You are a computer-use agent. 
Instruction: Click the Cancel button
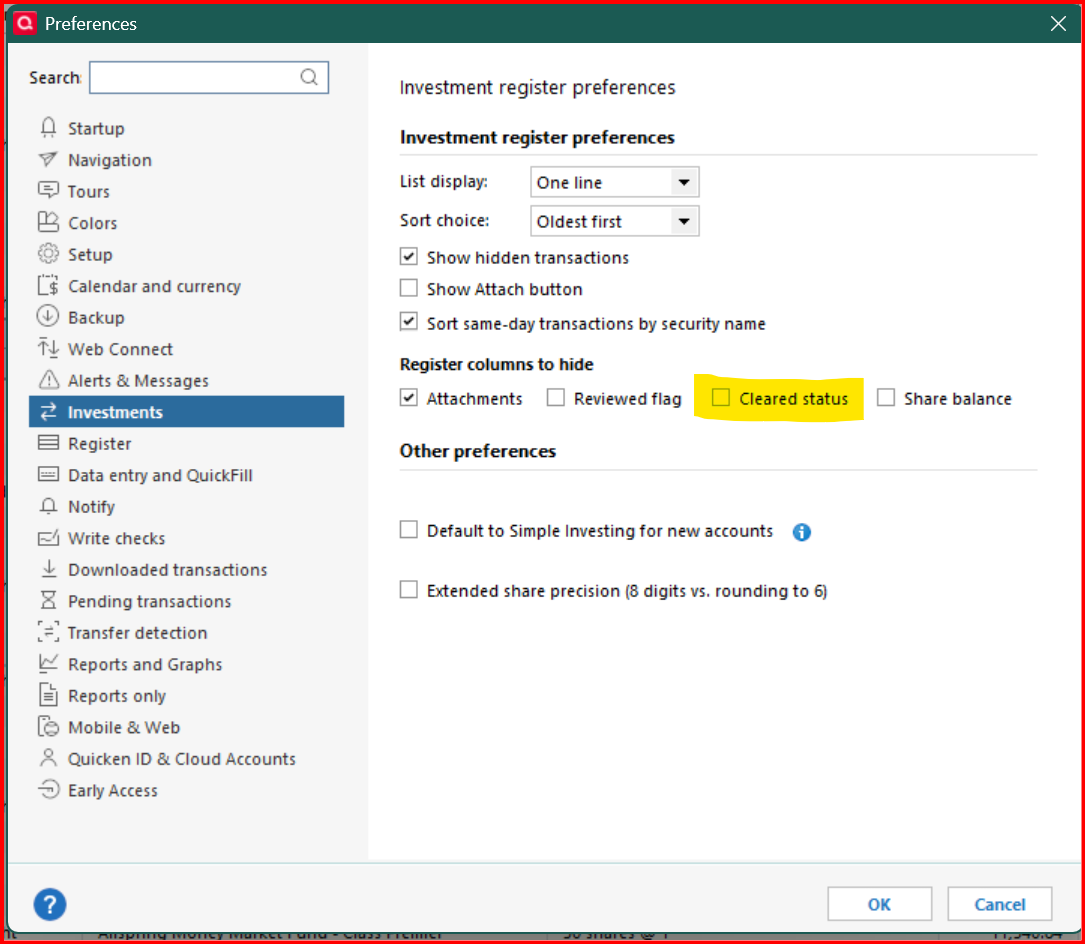[x=1000, y=904]
